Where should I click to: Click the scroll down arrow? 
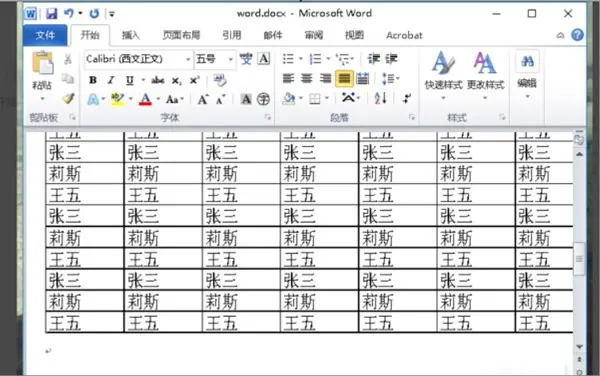[579, 347]
